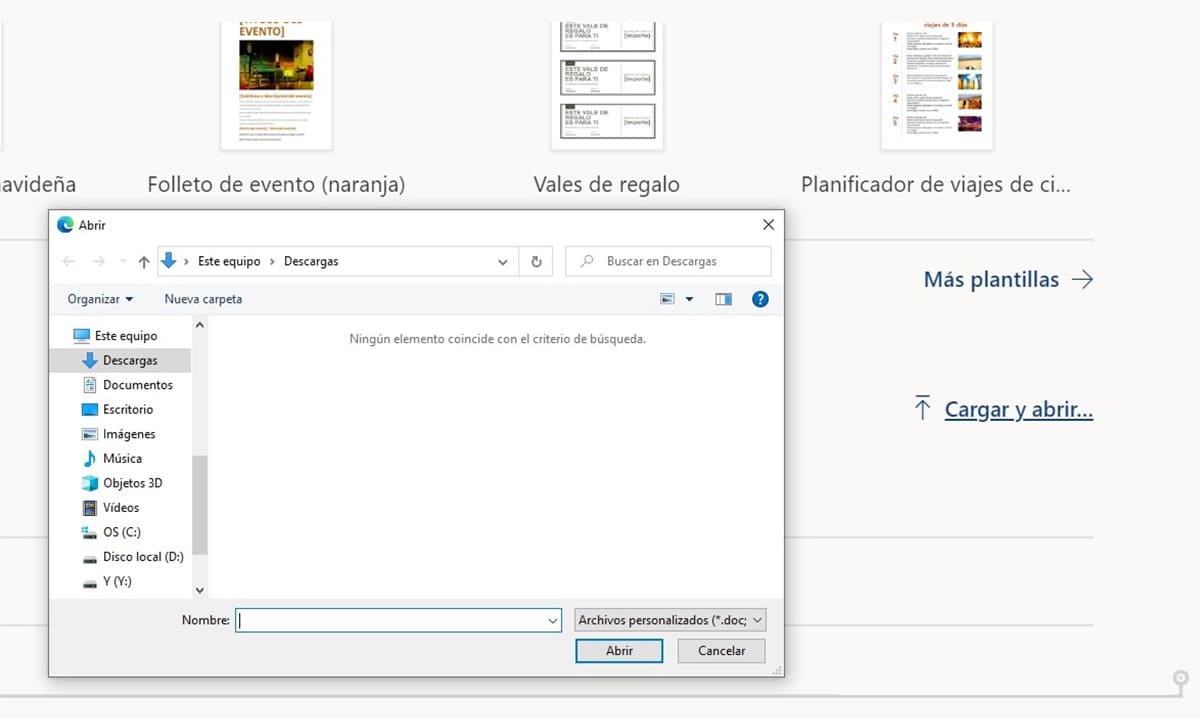Viewport: 1200px width, 720px height.
Task: Open the Organizar menu
Action: point(100,299)
